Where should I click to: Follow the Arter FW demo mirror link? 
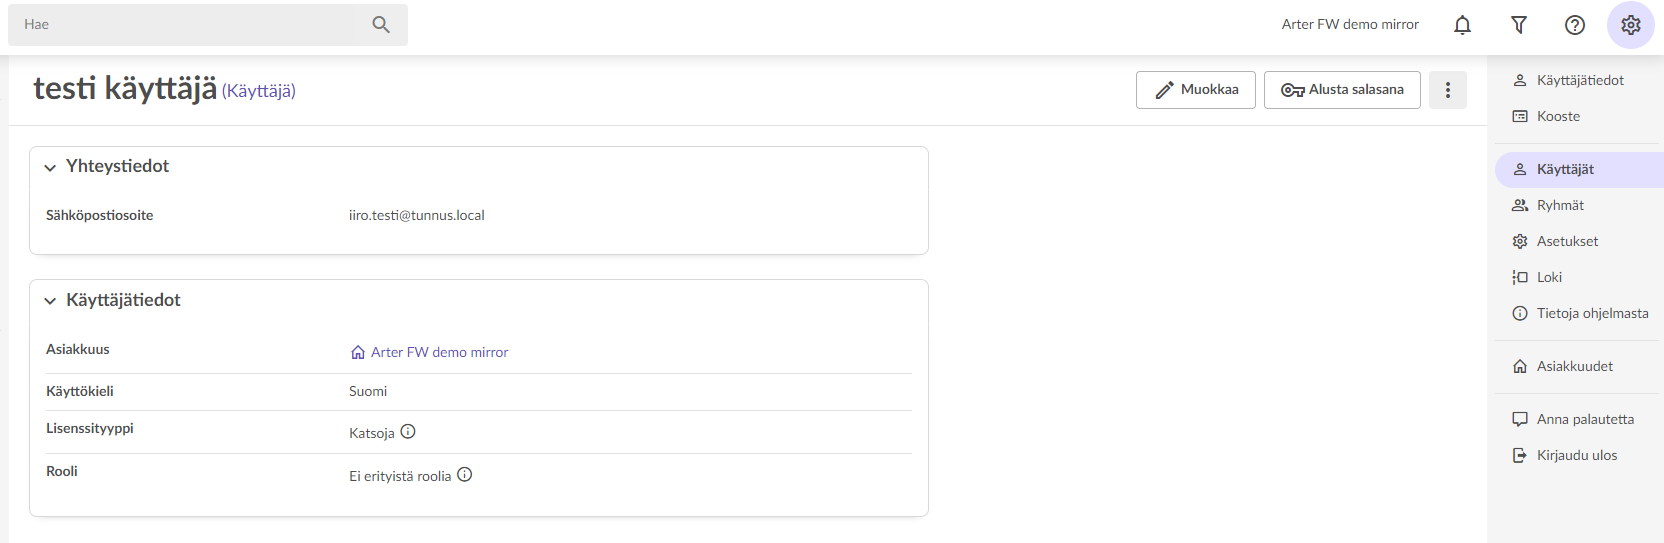(x=439, y=352)
